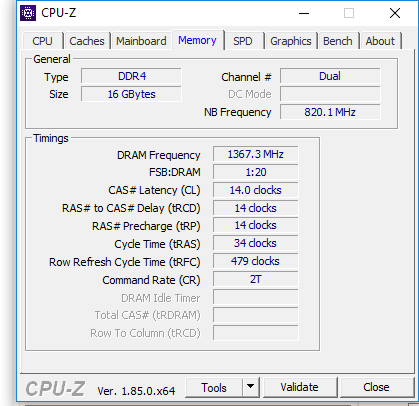
Task: Switch to the CPU tab
Action: tap(42, 41)
